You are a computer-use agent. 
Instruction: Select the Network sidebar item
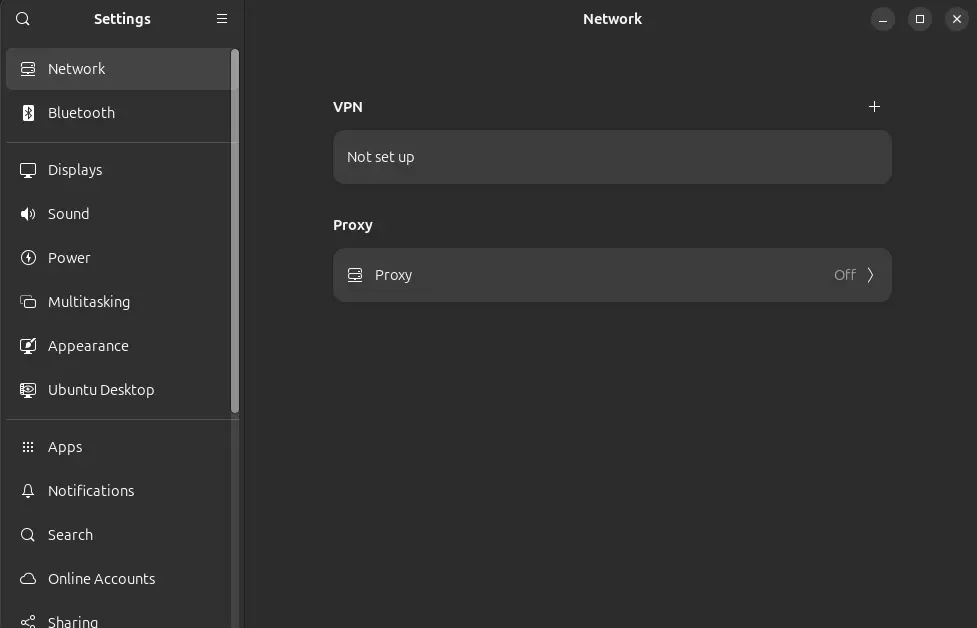[77, 69]
